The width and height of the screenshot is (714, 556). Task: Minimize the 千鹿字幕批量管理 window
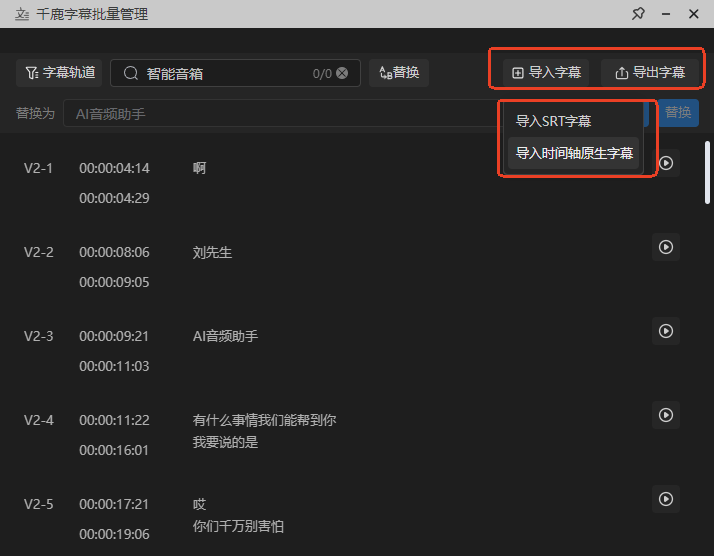(666, 14)
